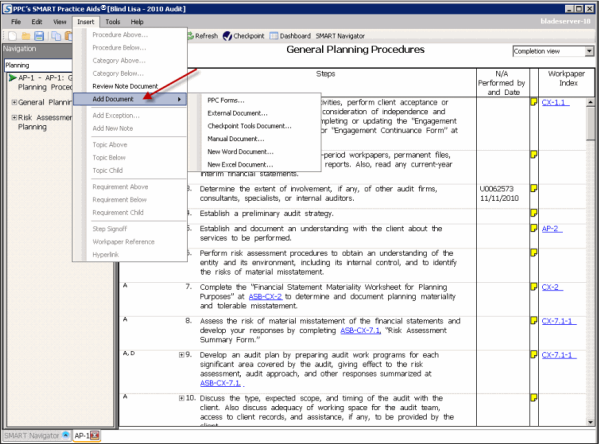Screen dimensions: 600x445
Task: Click yellow note icon beside CX-2 link
Action: tap(535, 287)
